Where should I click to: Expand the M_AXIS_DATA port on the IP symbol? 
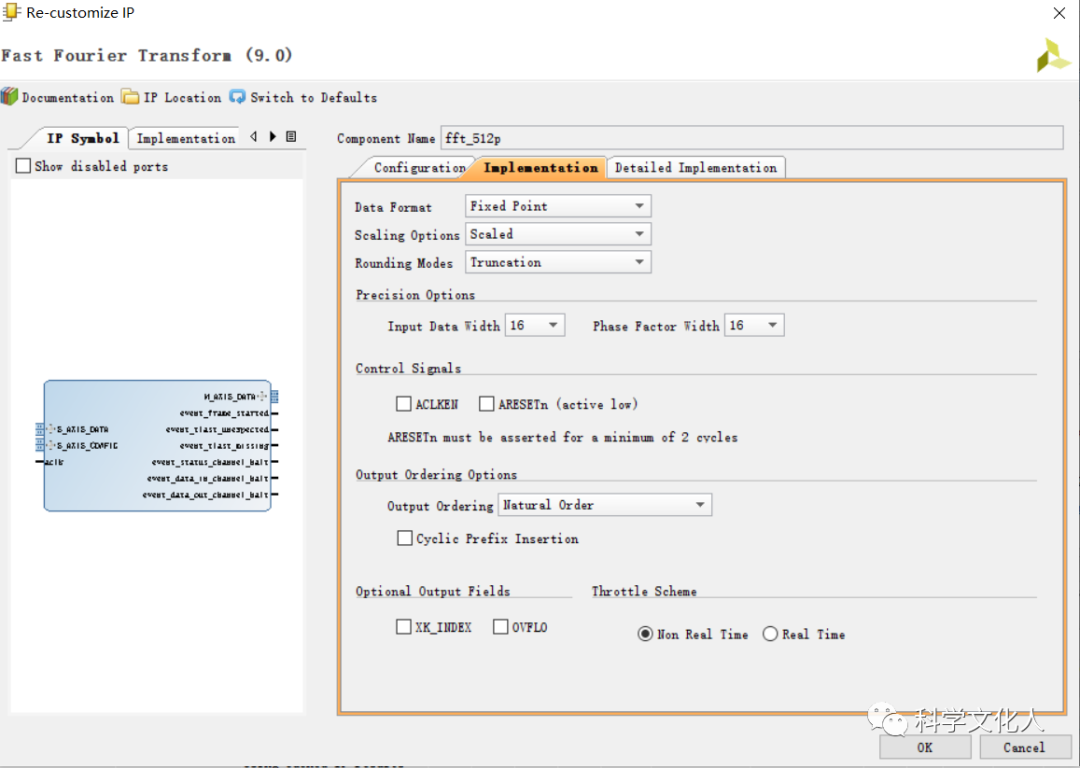tap(264, 397)
